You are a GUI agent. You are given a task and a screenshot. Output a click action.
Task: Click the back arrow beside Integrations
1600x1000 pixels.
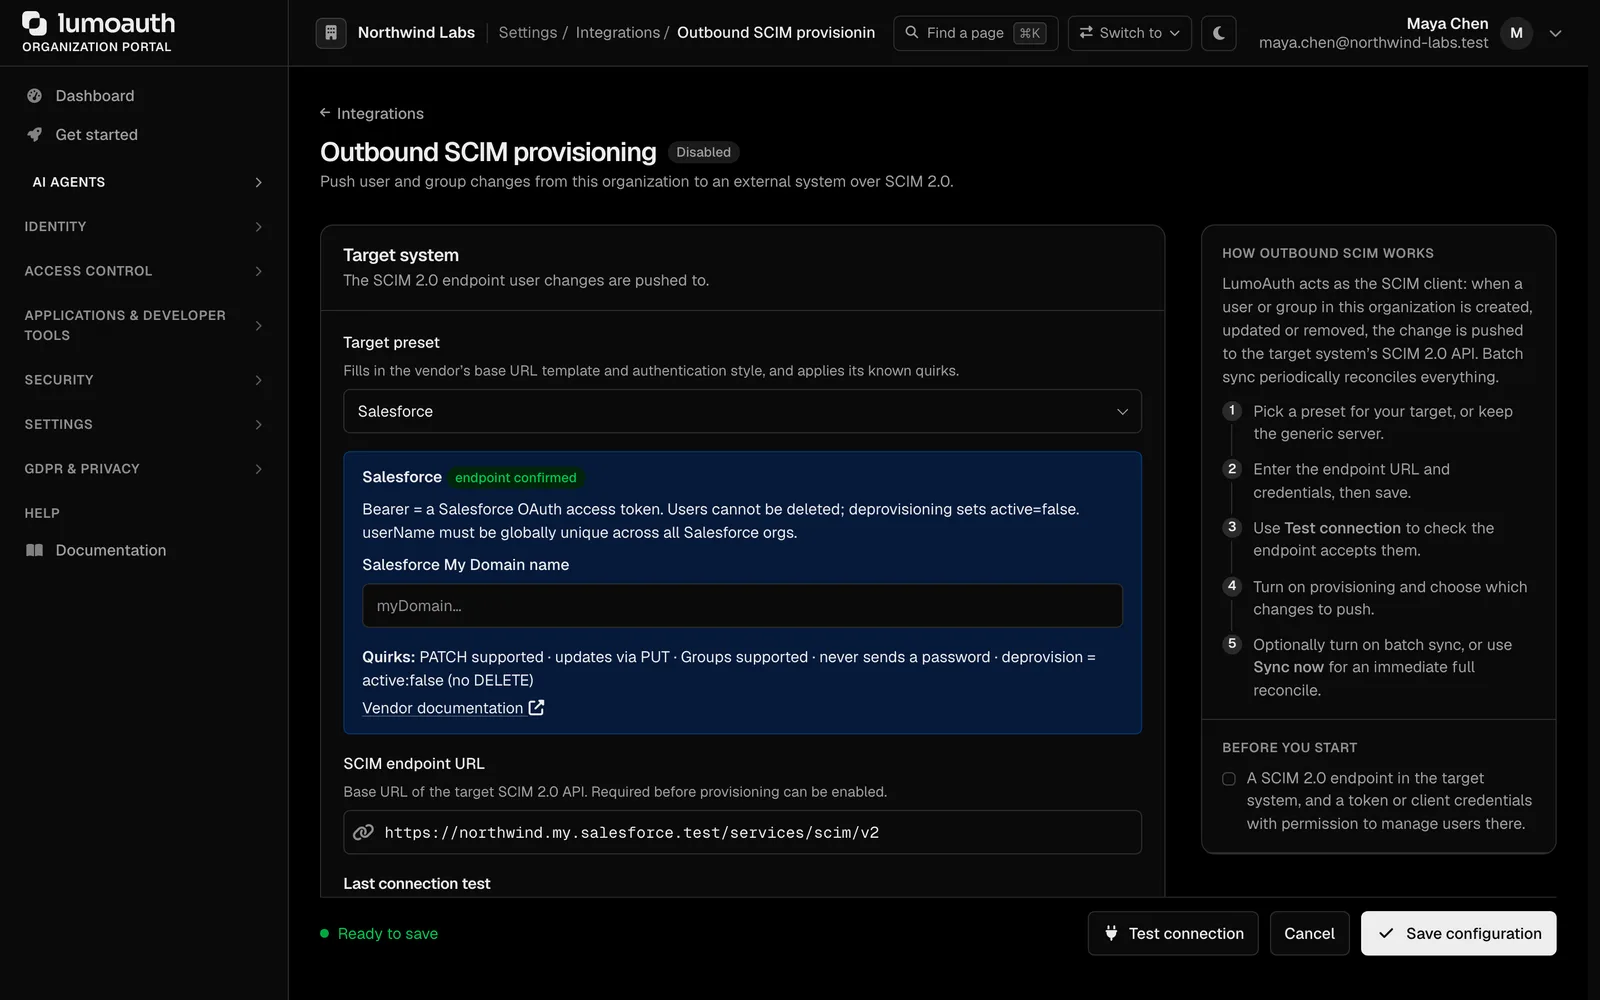point(325,113)
